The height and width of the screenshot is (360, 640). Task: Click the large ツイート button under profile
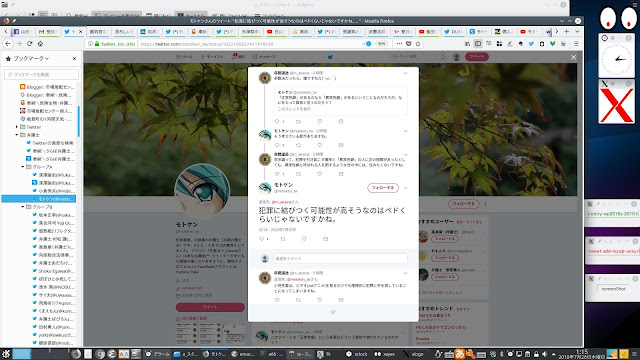pos(210,307)
